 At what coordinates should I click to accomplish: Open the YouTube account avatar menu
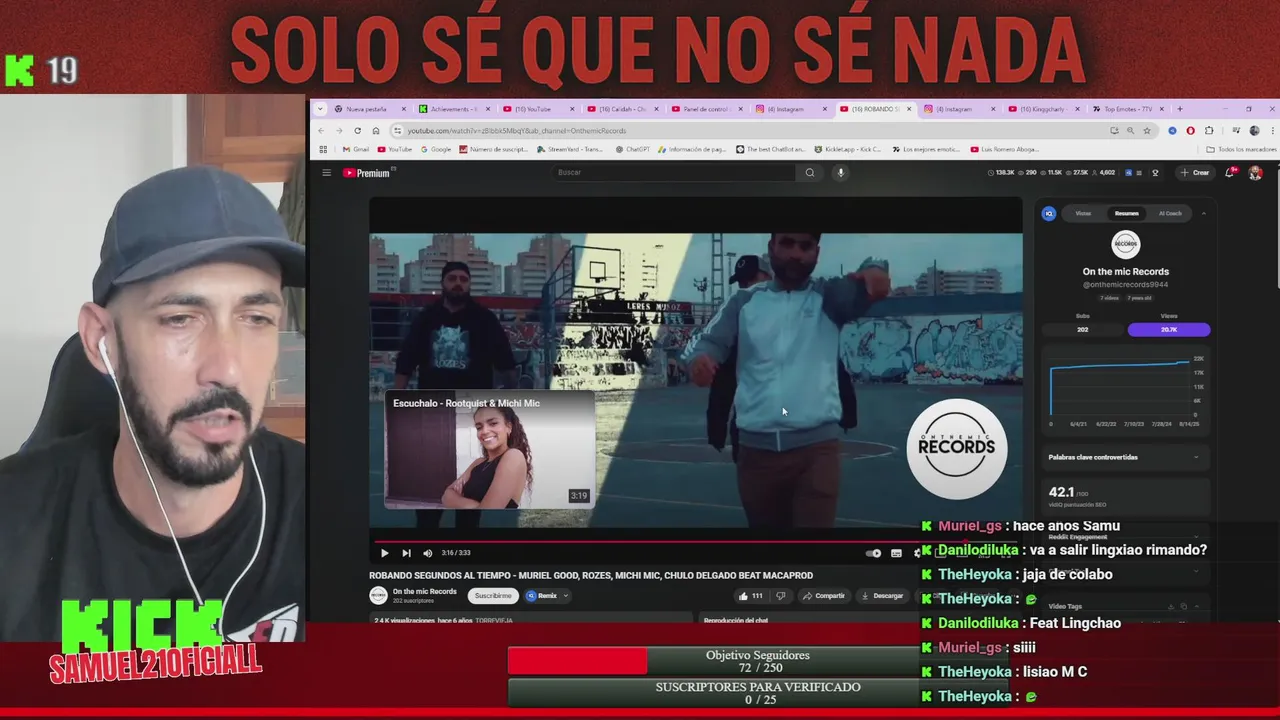[x=1256, y=173]
